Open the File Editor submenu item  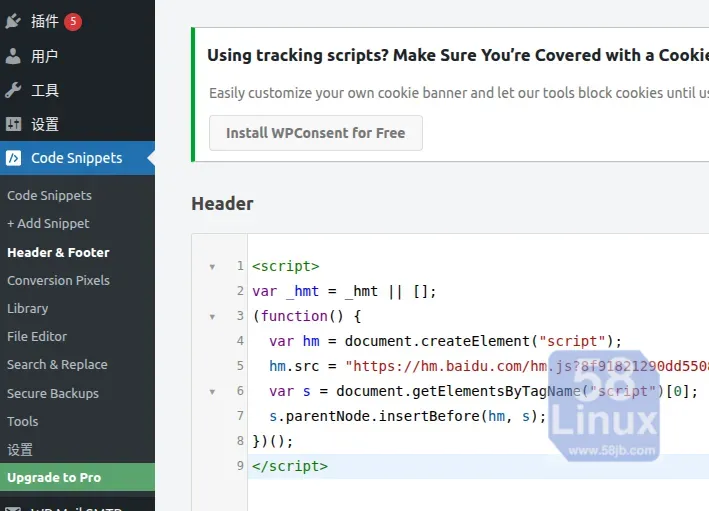coord(37,336)
